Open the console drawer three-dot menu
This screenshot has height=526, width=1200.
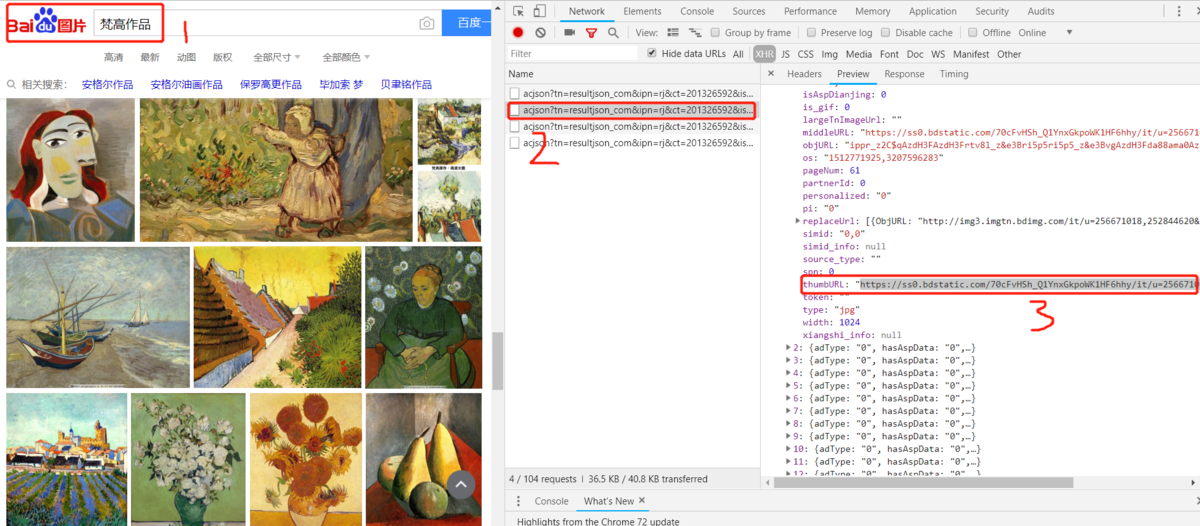pyautogui.click(x=518, y=501)
